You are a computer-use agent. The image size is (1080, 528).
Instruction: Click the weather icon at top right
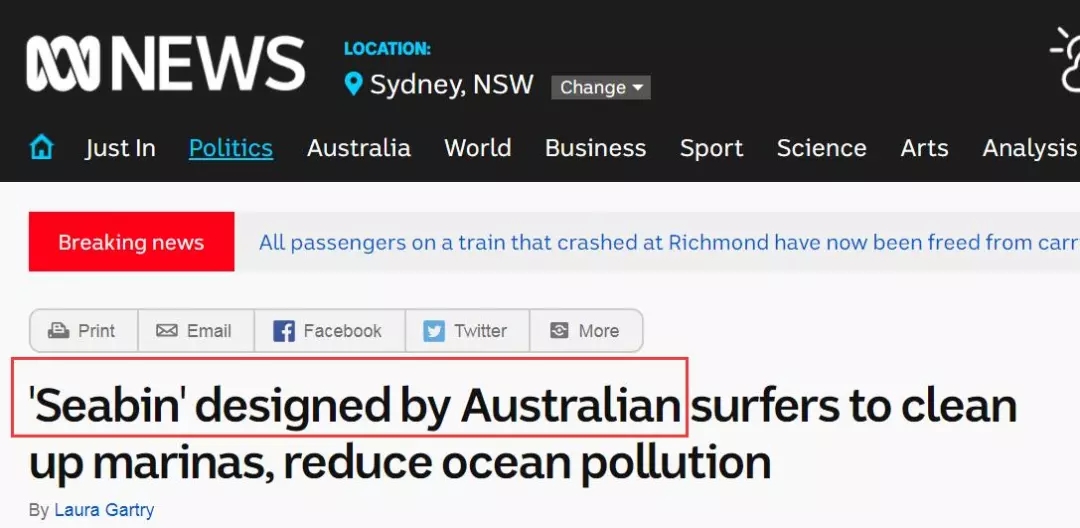[1065, 60]
